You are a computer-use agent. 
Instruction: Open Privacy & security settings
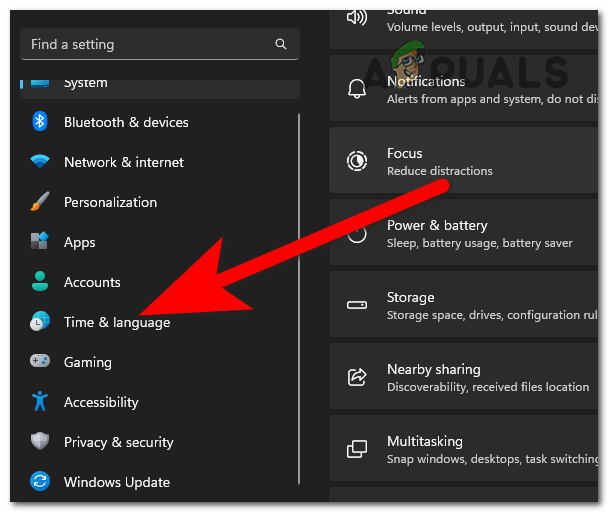pos(160,442)
